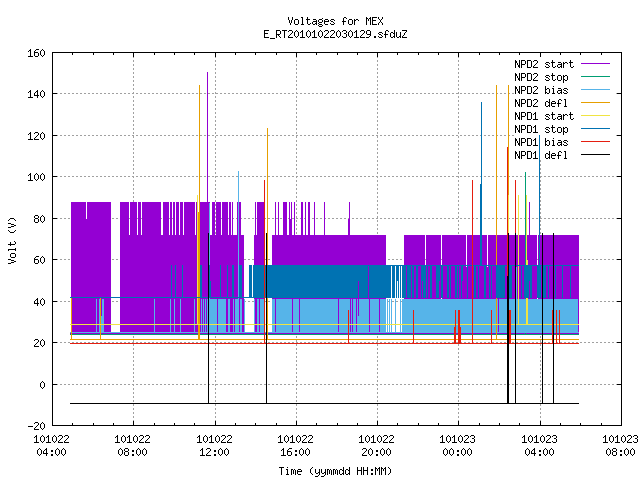This screenshot has width=640, height=480.
Task: Select the NPD2 defl legend label
Action: [541, 103]
